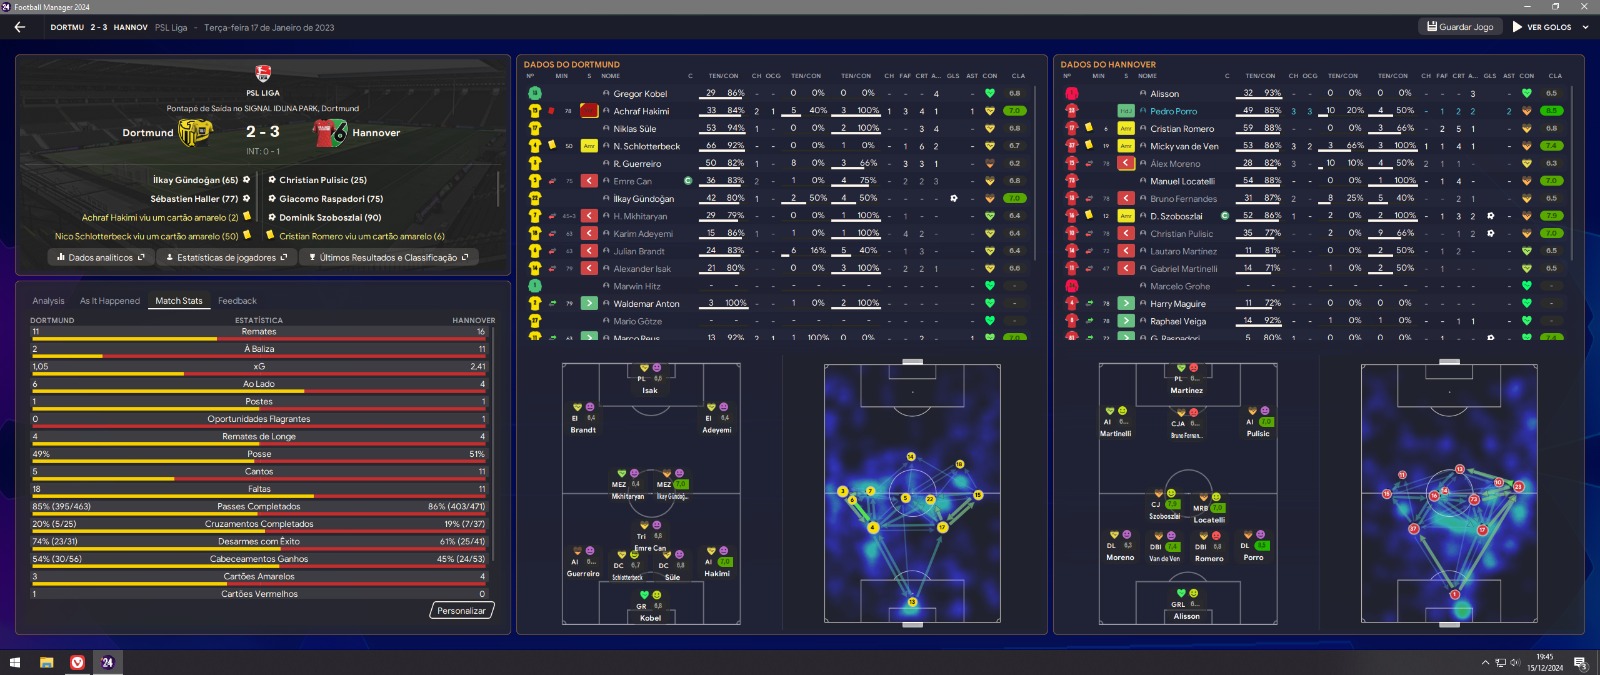1600x675 pixels.
Task: Switch to the As It Happened tab
Action: pos(110,301)
